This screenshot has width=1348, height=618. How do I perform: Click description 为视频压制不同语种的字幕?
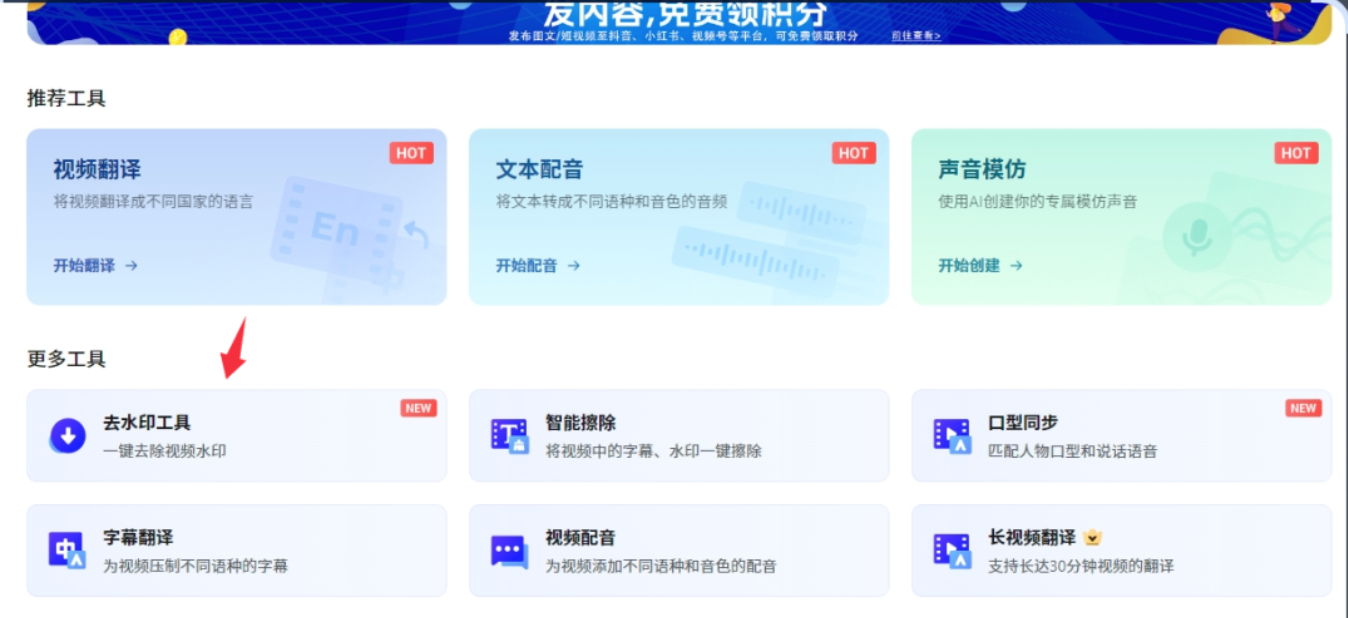(195, 566)
